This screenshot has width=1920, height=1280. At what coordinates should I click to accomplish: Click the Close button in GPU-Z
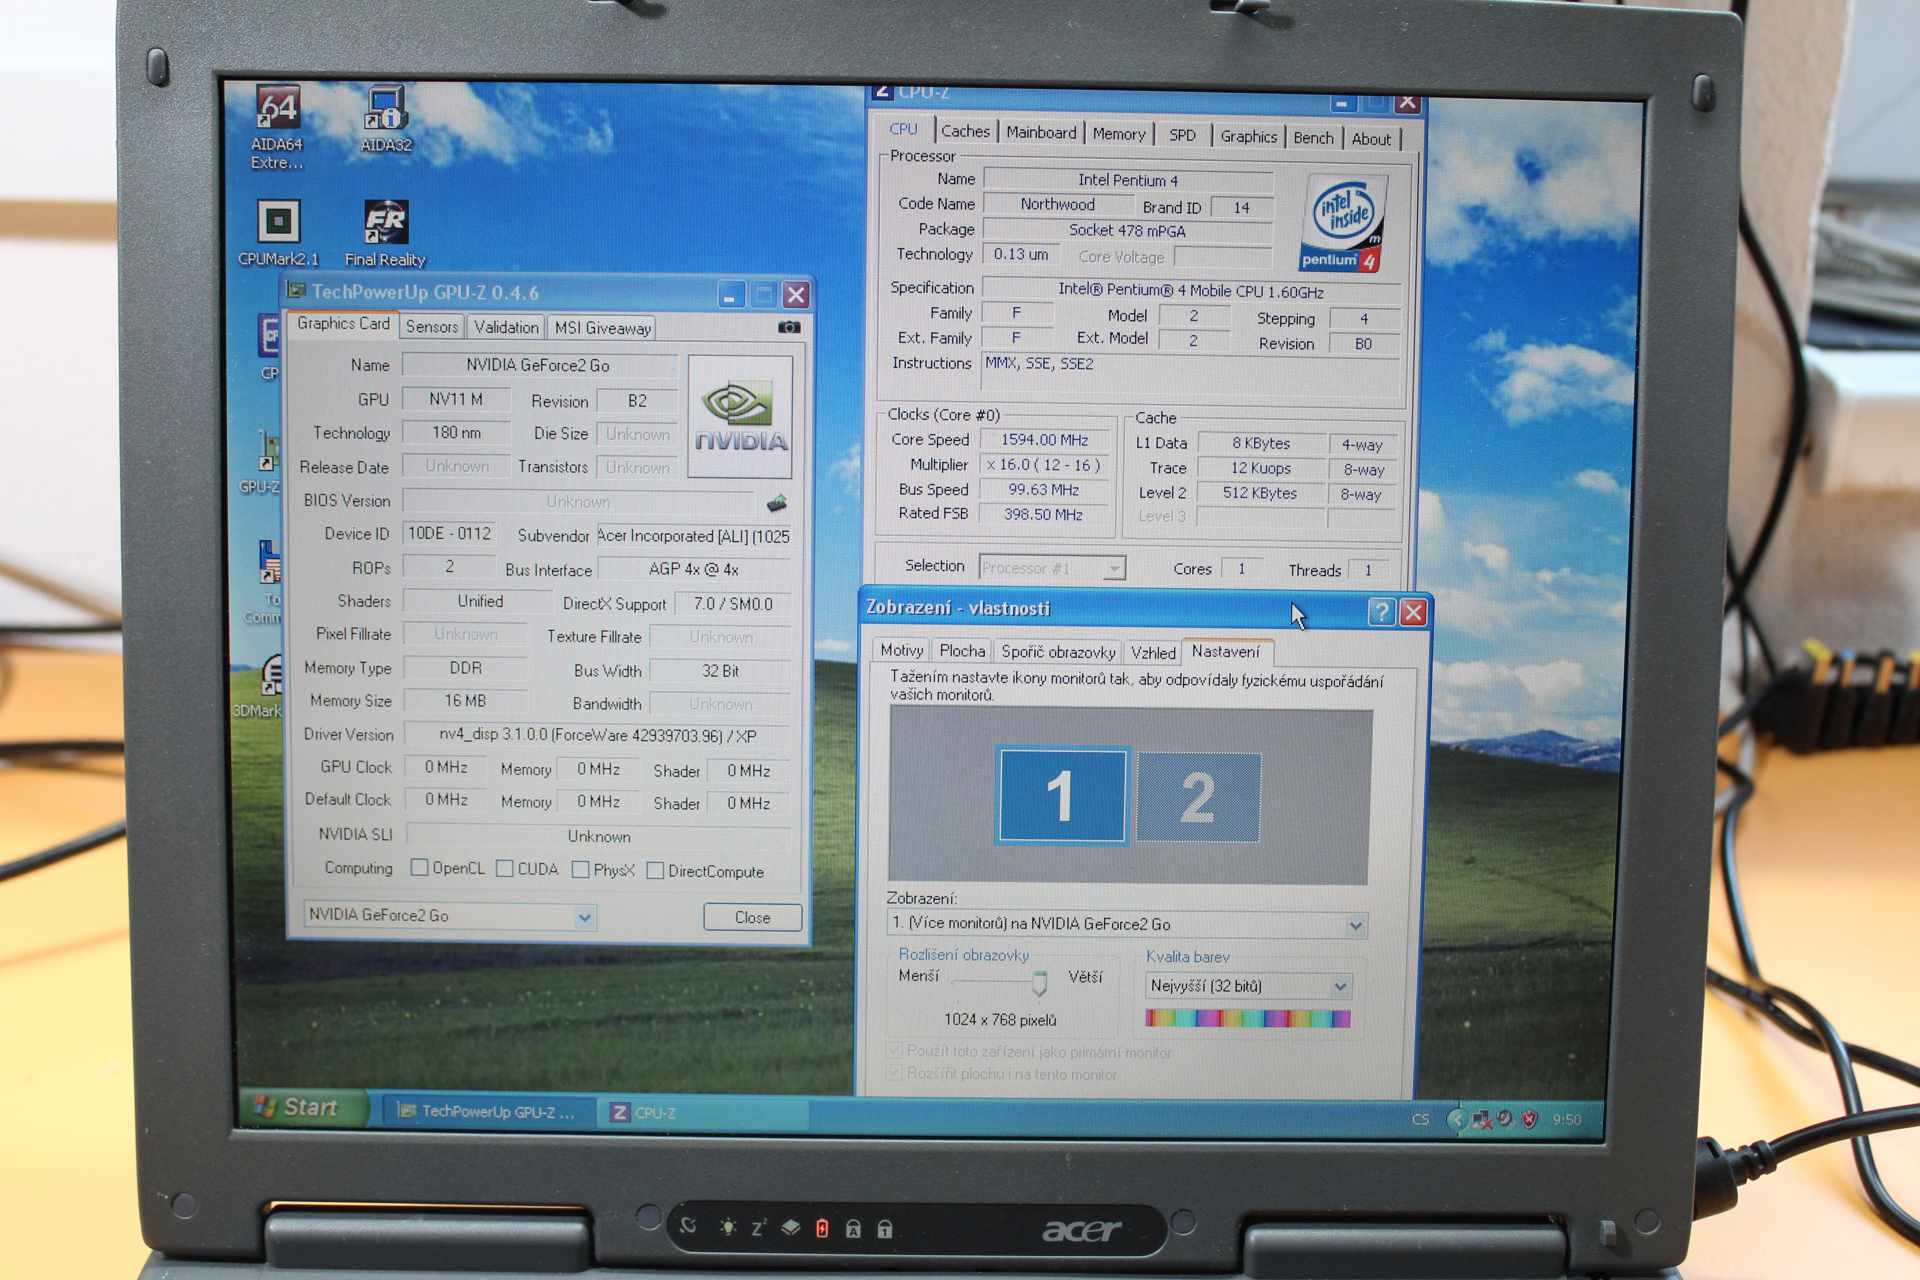pos(752,917)
